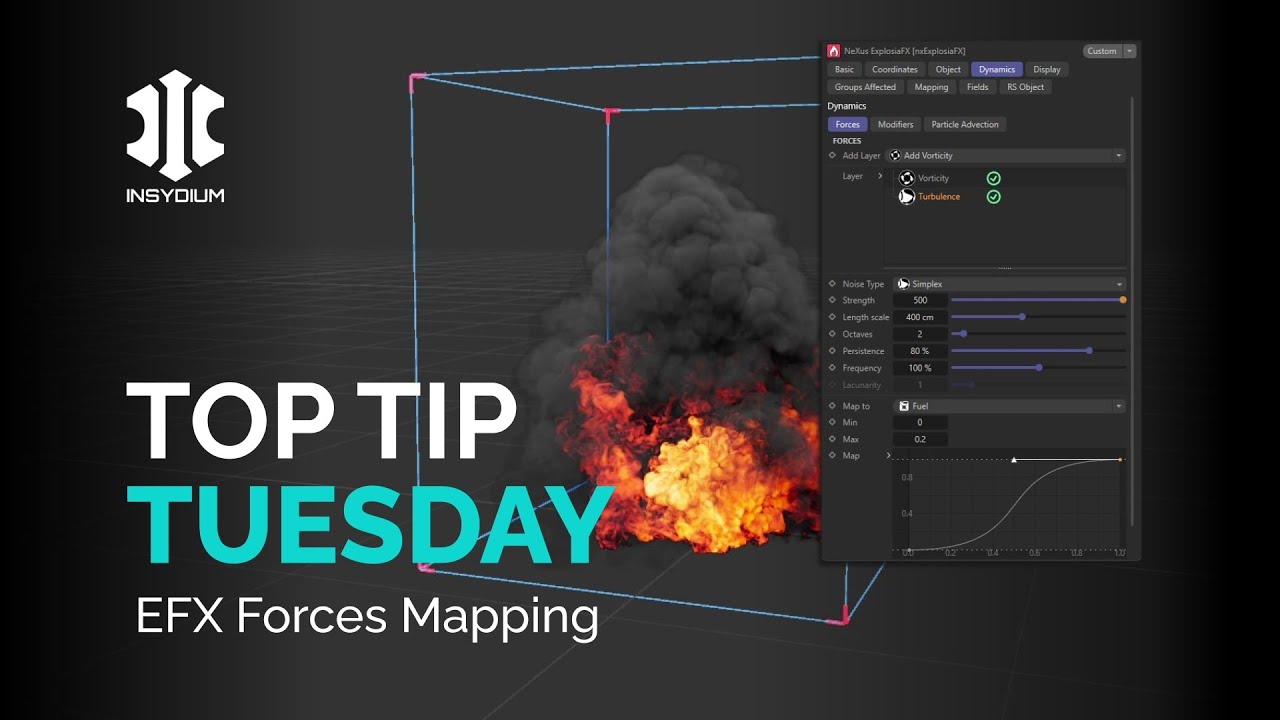Disable the Turbulence layer checkmark
Viewport: 1280px width, 720px height.
point(993,197)
